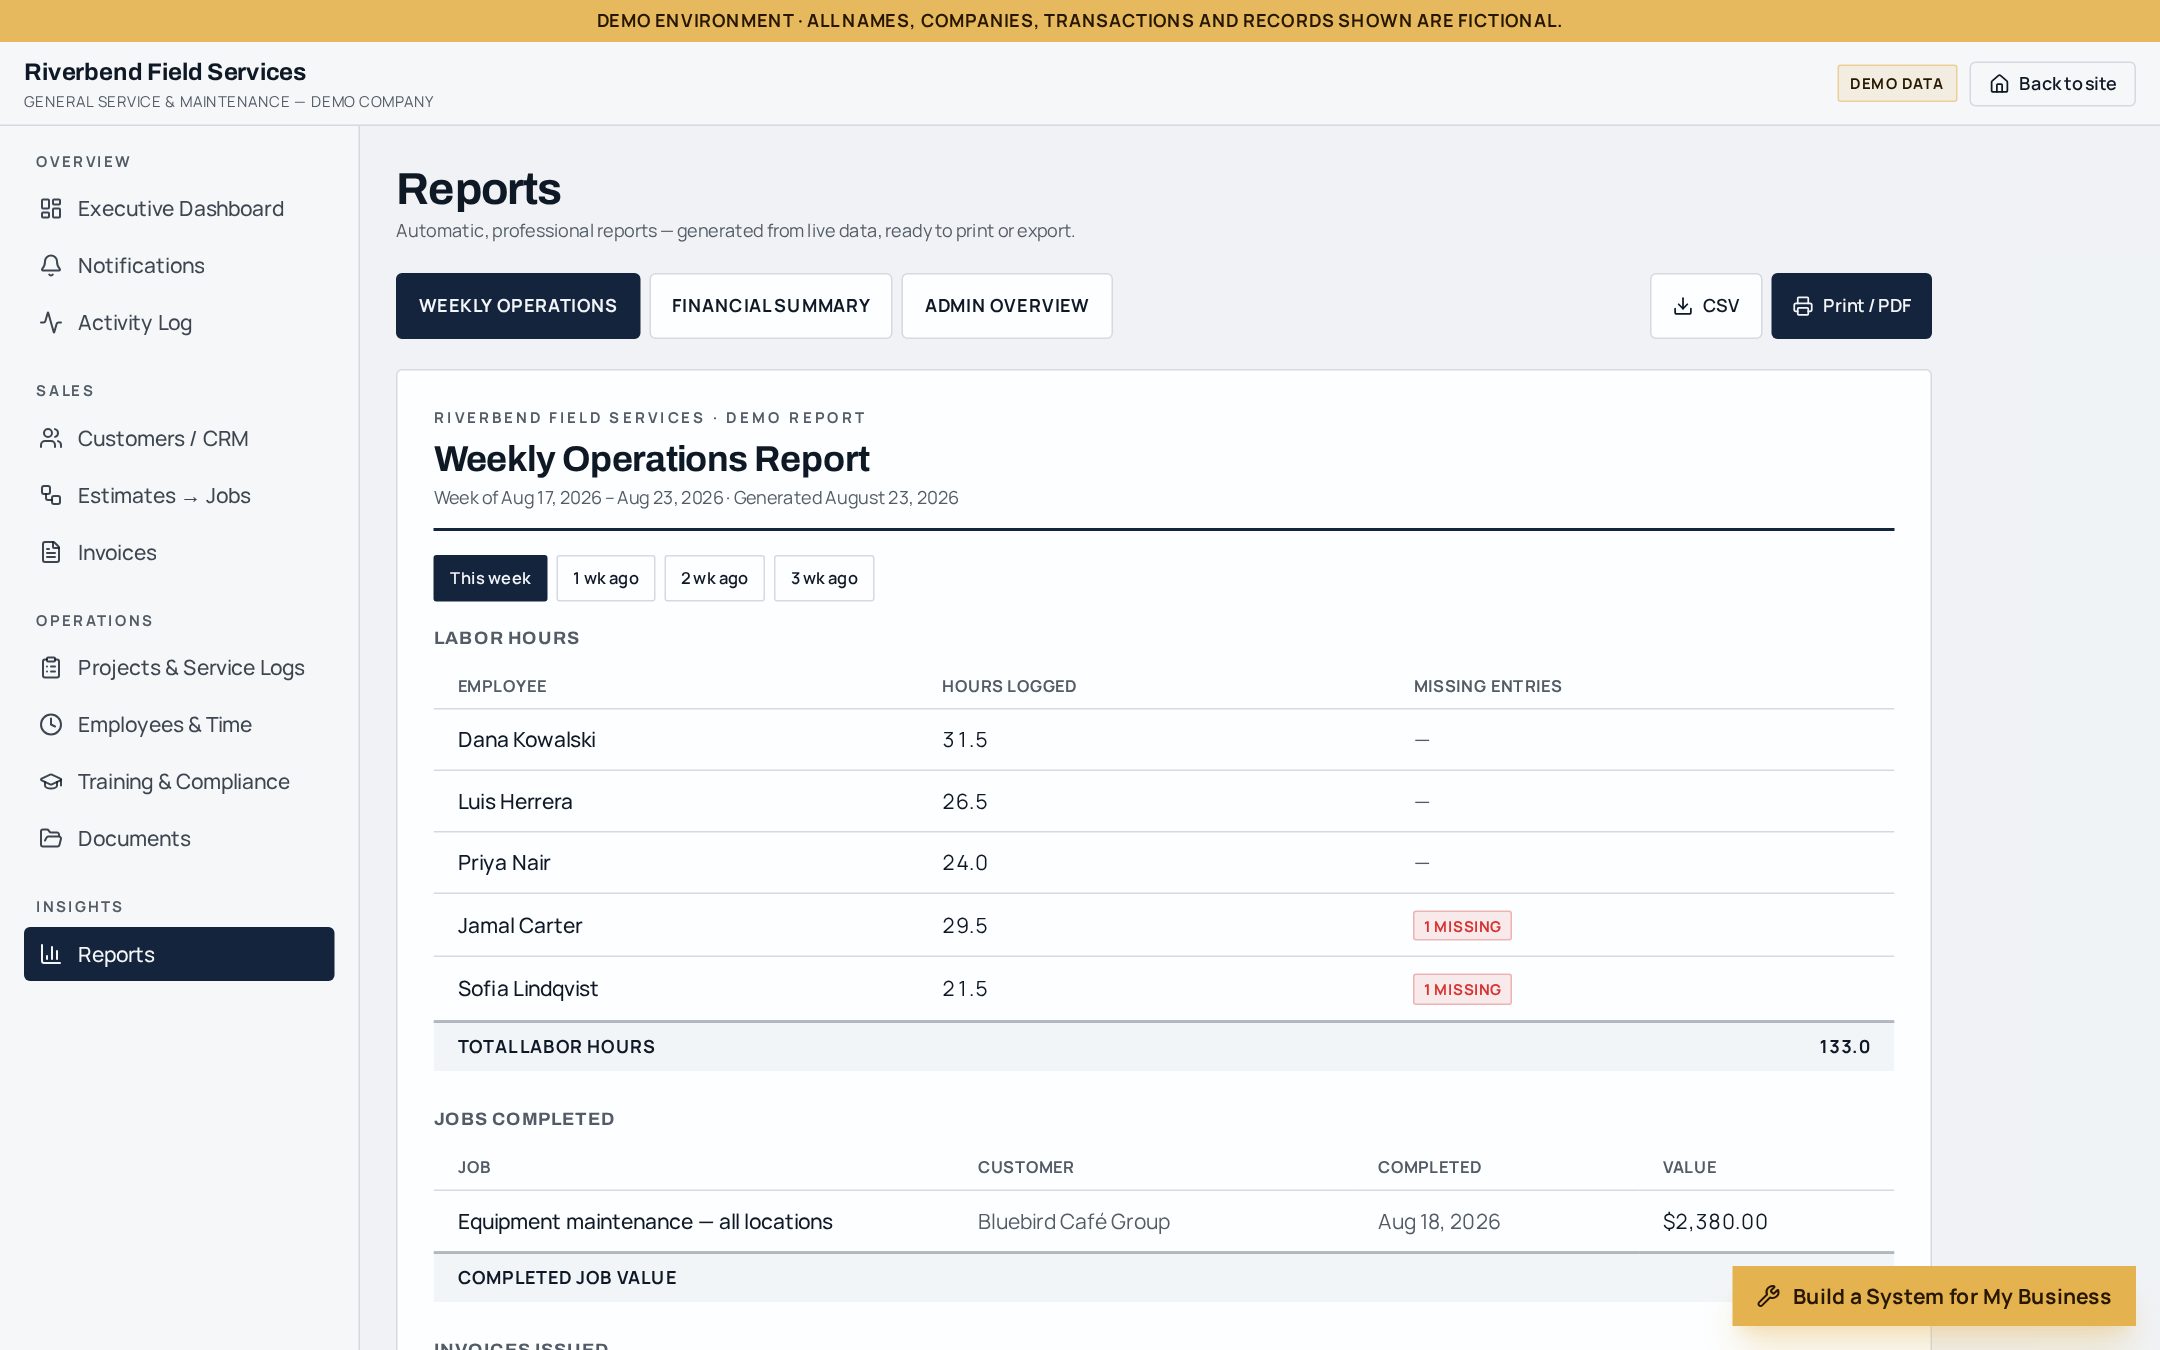Open Estimates → Jobs section

point(179,495)
